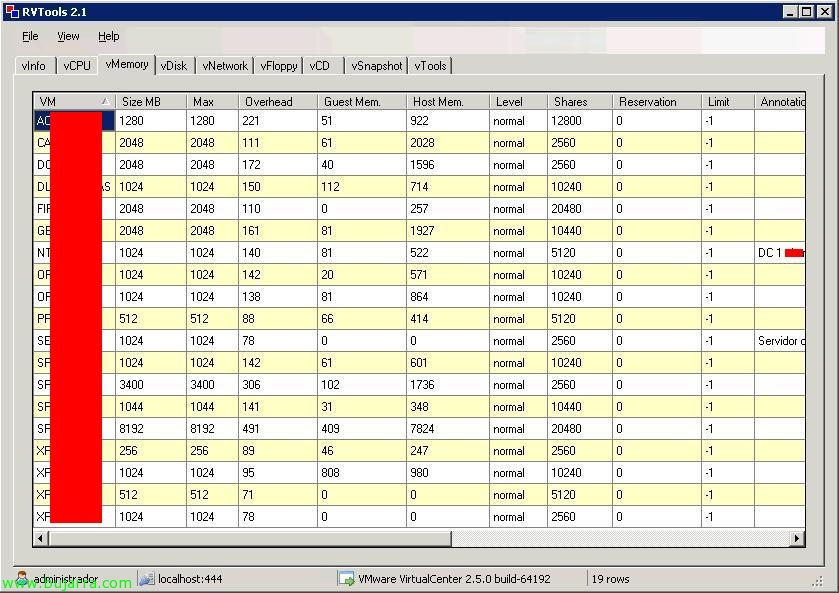The width and height of the screenshot is (839, 593).
Task: Select the Size MB cell showing 3400
Action: pos(151,385)
